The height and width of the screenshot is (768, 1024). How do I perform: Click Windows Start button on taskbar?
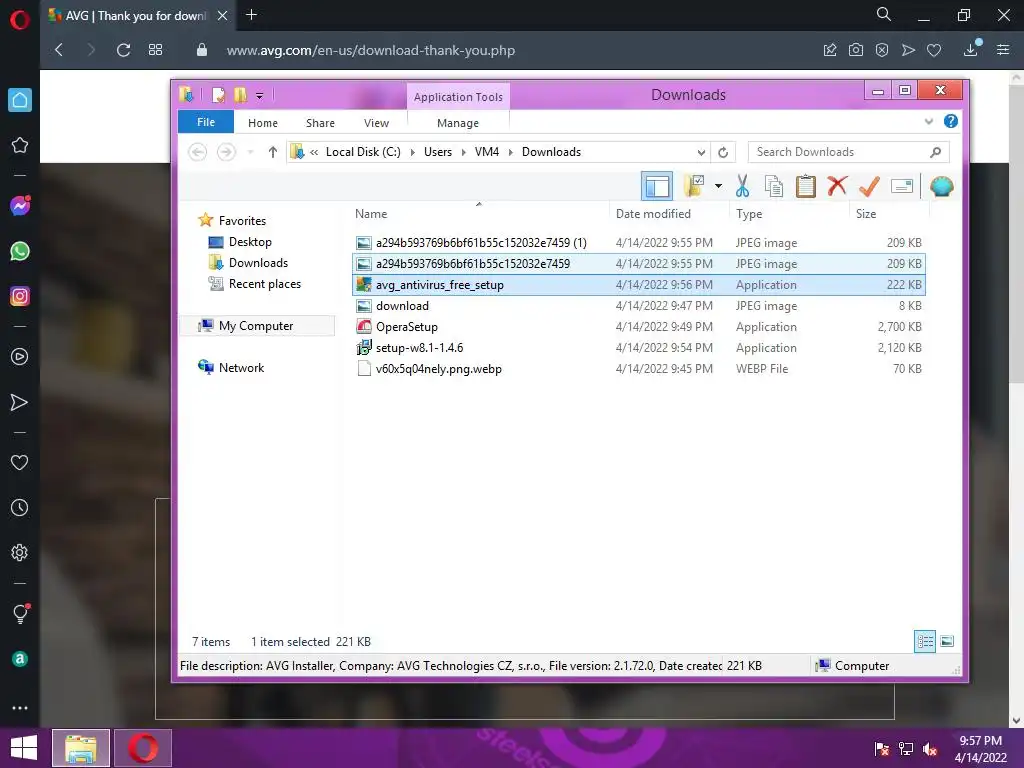pyautogui.click(x=24, y=748)
